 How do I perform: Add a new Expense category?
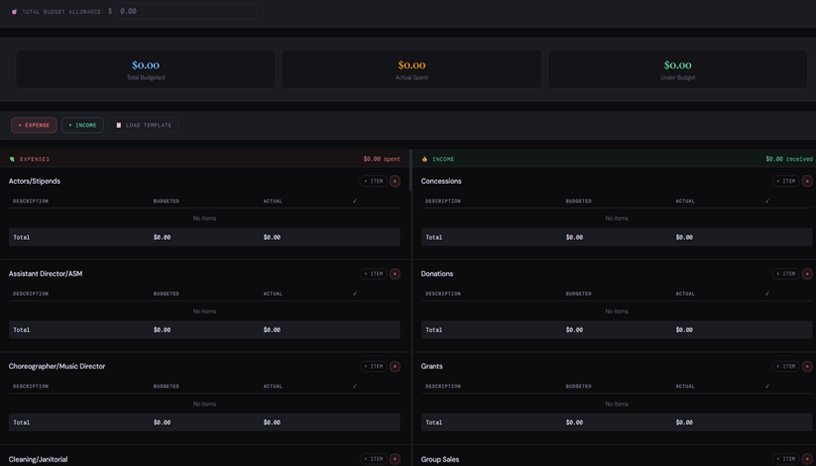pos(34,125)
